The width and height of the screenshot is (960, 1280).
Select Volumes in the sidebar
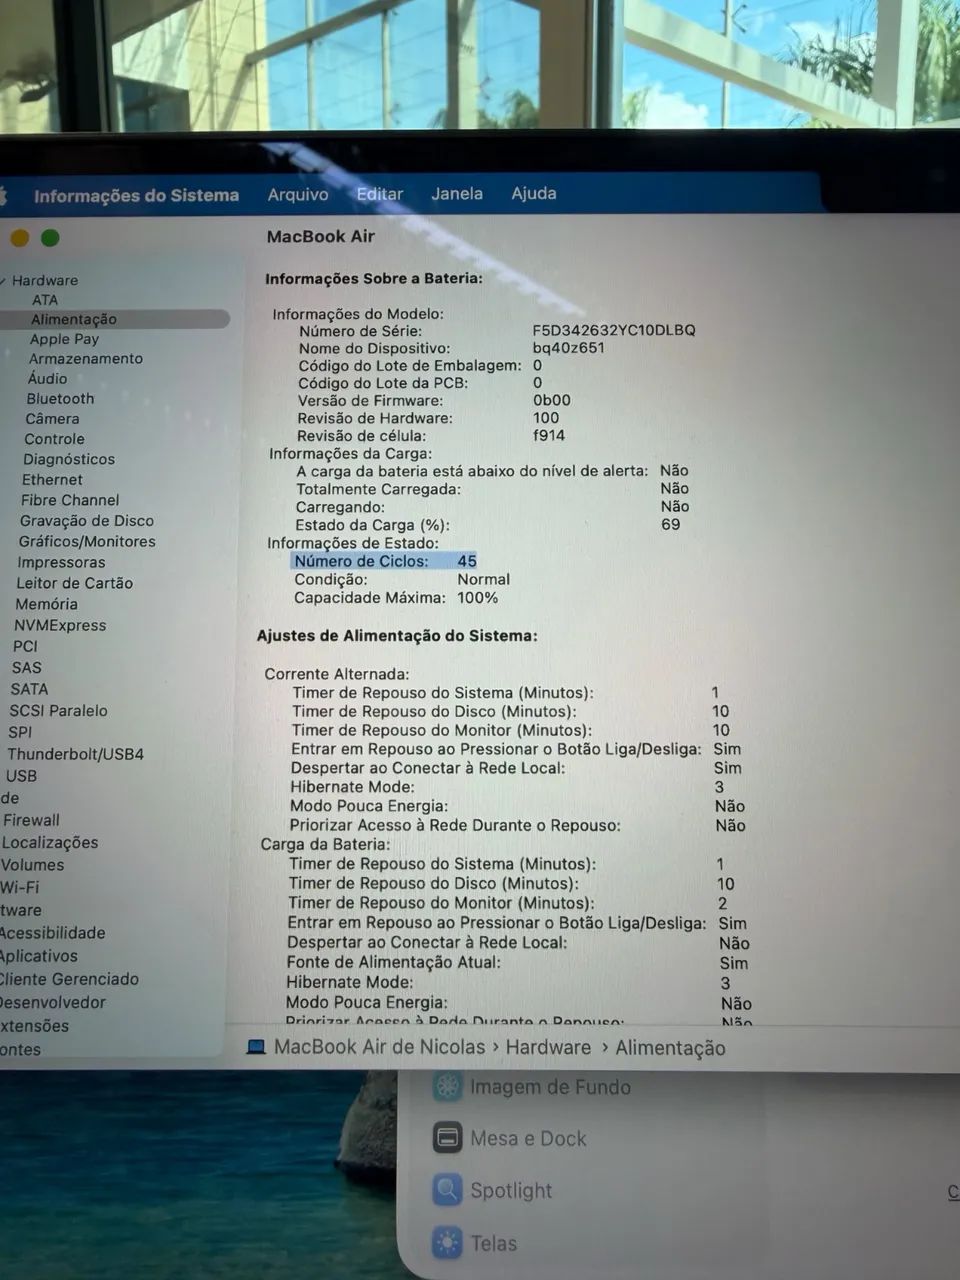pos(32,865)
